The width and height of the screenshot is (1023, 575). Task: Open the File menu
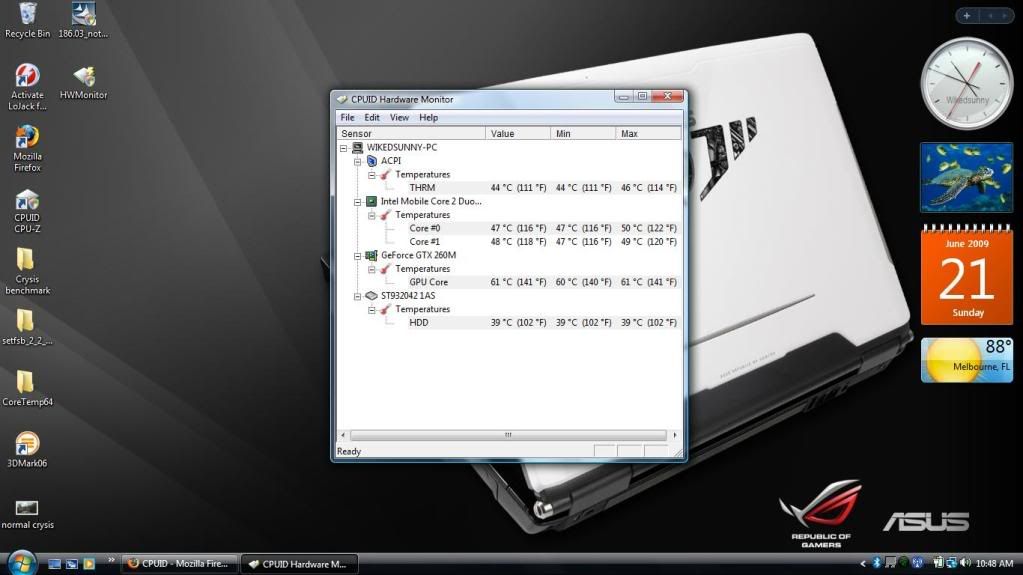[x=347, y=117]
